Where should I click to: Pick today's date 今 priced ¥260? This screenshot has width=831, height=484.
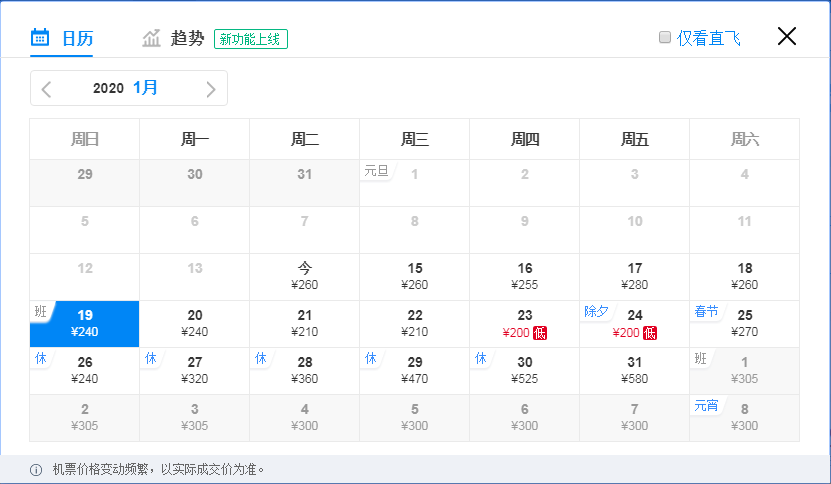point(305,277)
